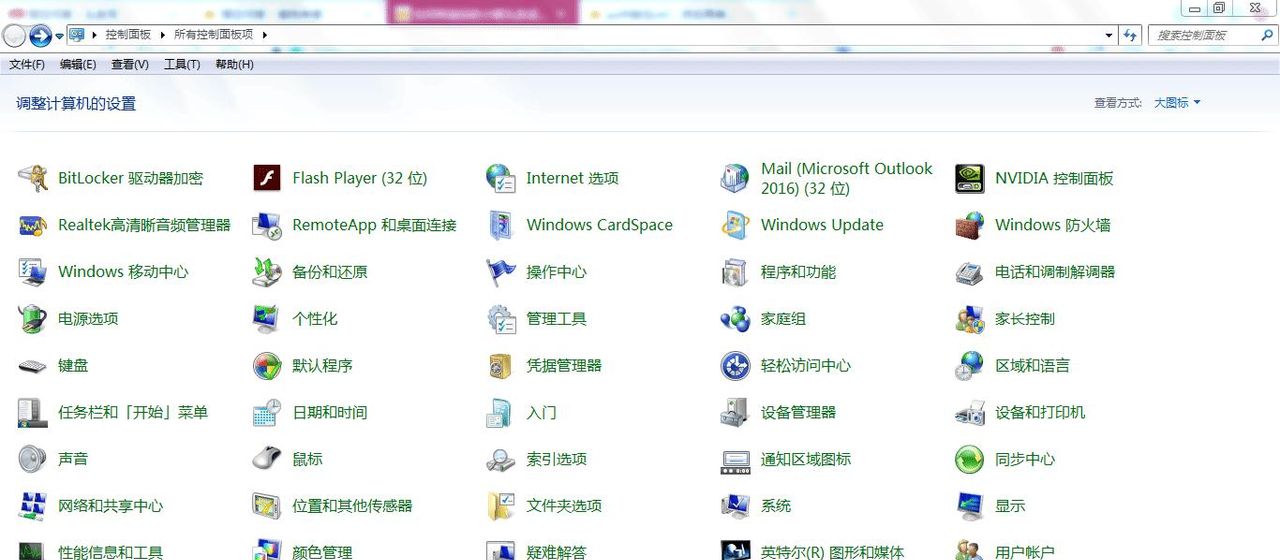This screenshot has width=1280, height=560.
Task: Open the recent pages dropdown beside navigation arrows
Action: click(x=59, y=36)
